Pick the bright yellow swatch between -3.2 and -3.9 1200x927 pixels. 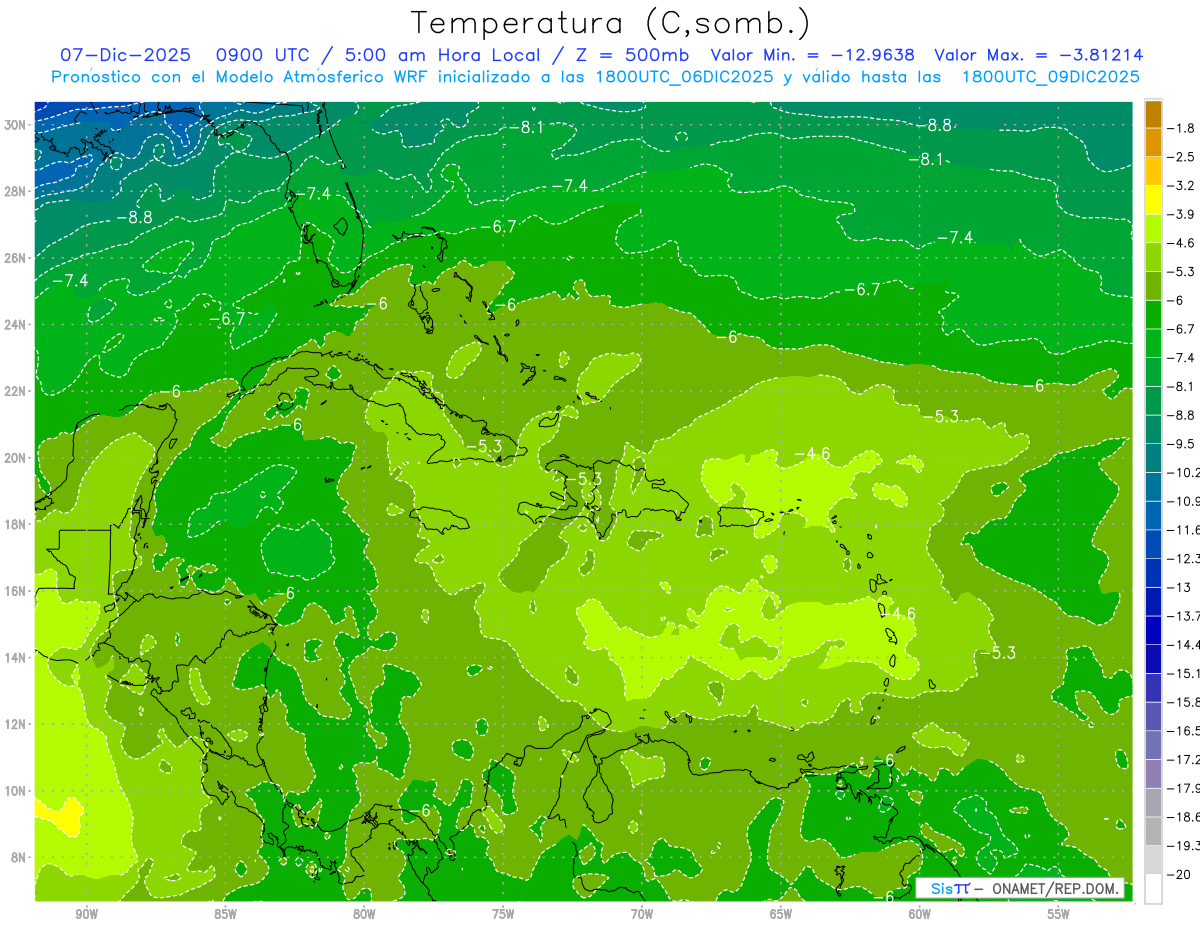[1153, 200]
